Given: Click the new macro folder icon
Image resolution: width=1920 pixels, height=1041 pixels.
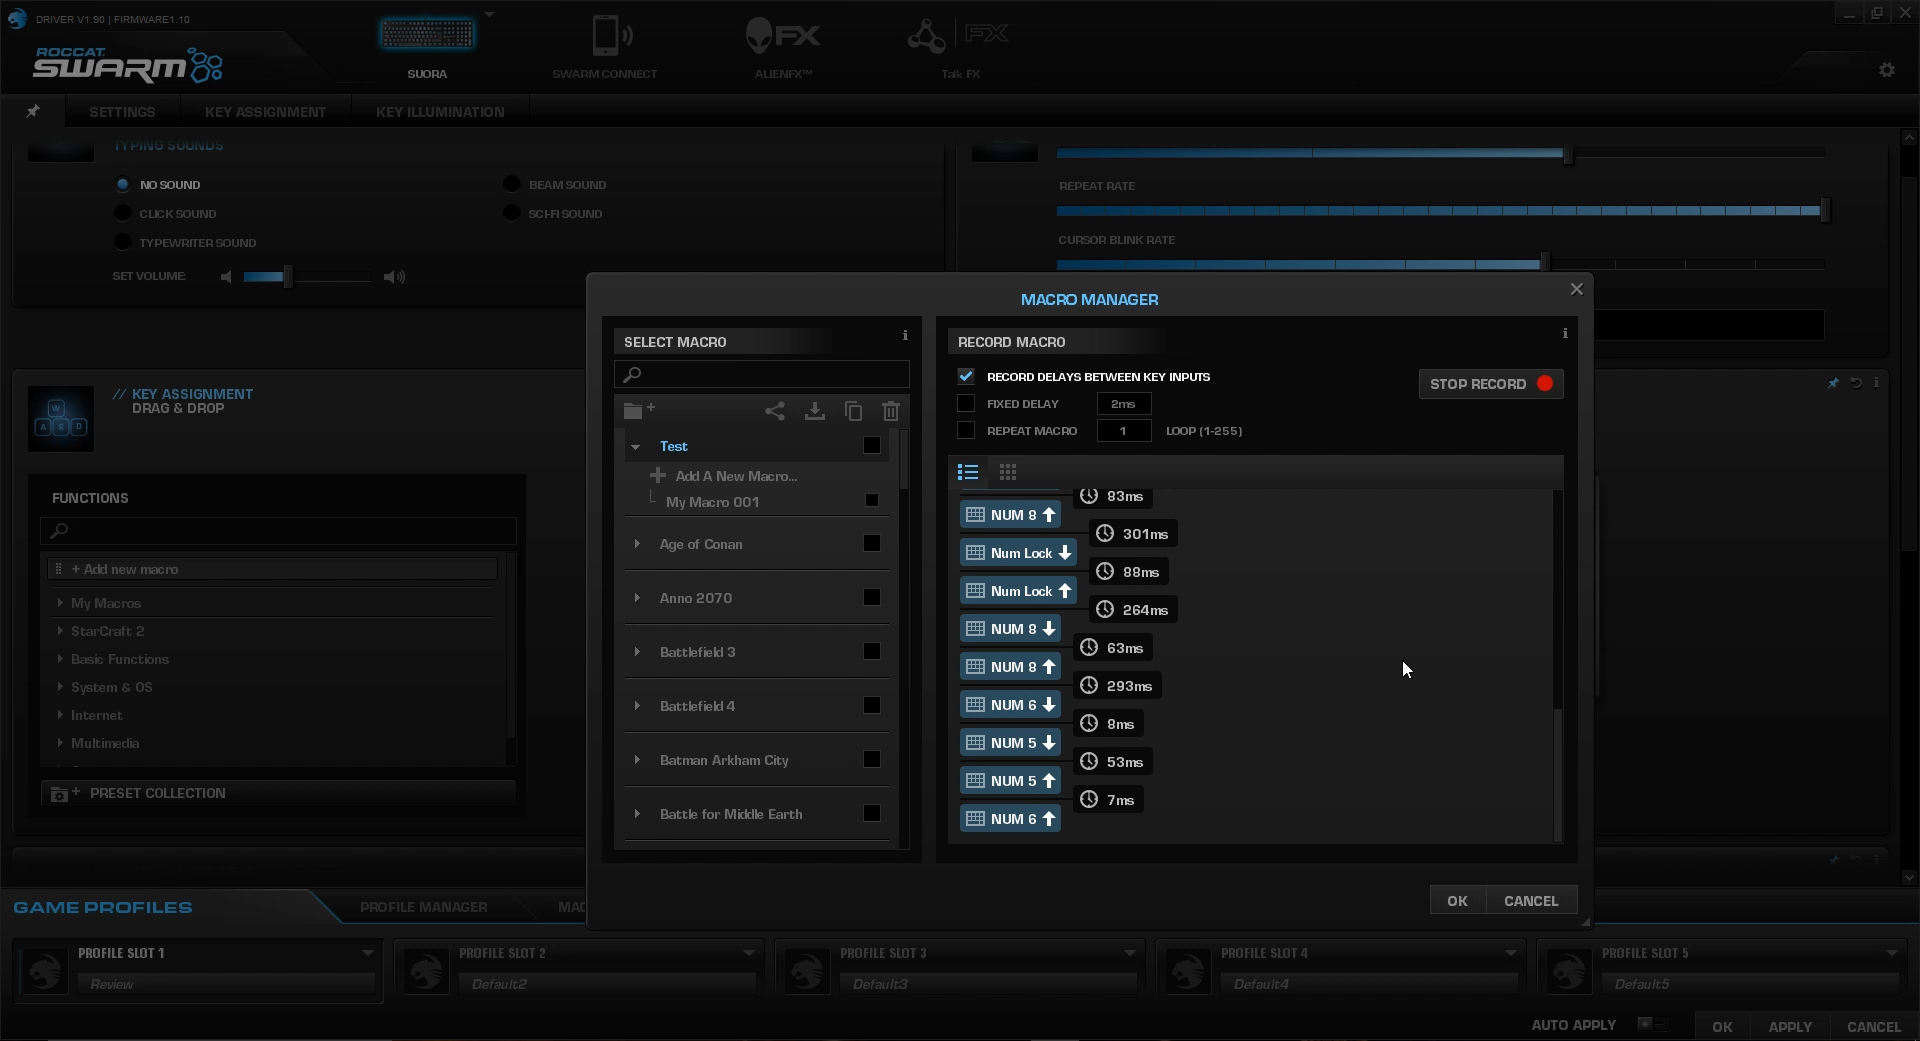Looking at the screenshot, I should (638, 410).
